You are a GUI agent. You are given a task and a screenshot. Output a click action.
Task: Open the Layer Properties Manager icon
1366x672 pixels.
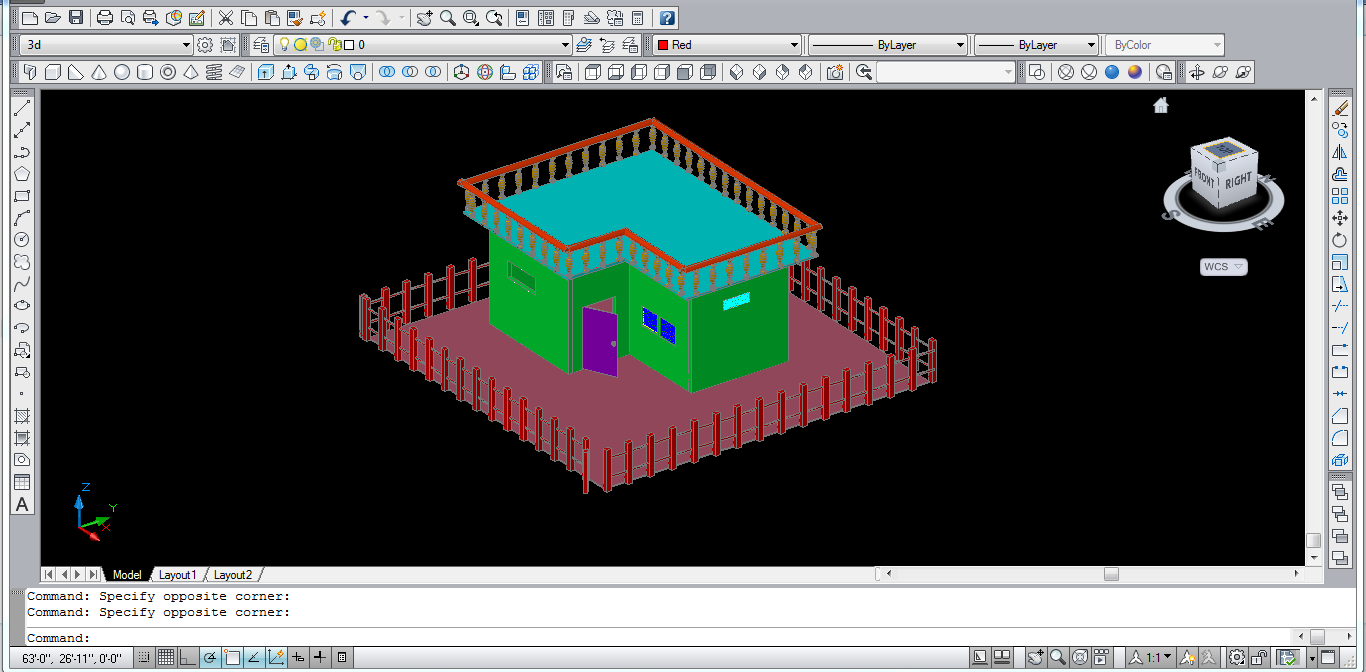click(x=261, y=45)
